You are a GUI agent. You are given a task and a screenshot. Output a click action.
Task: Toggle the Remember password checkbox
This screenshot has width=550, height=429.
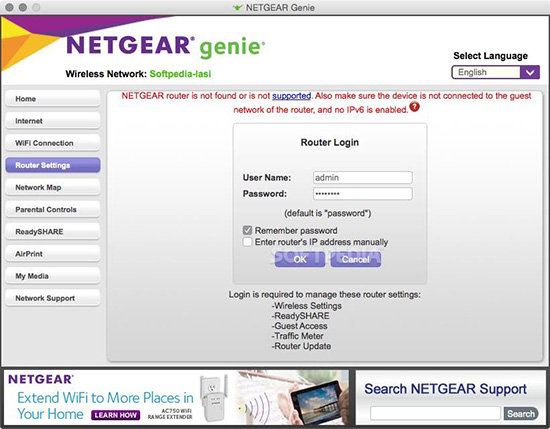[247, 230]
